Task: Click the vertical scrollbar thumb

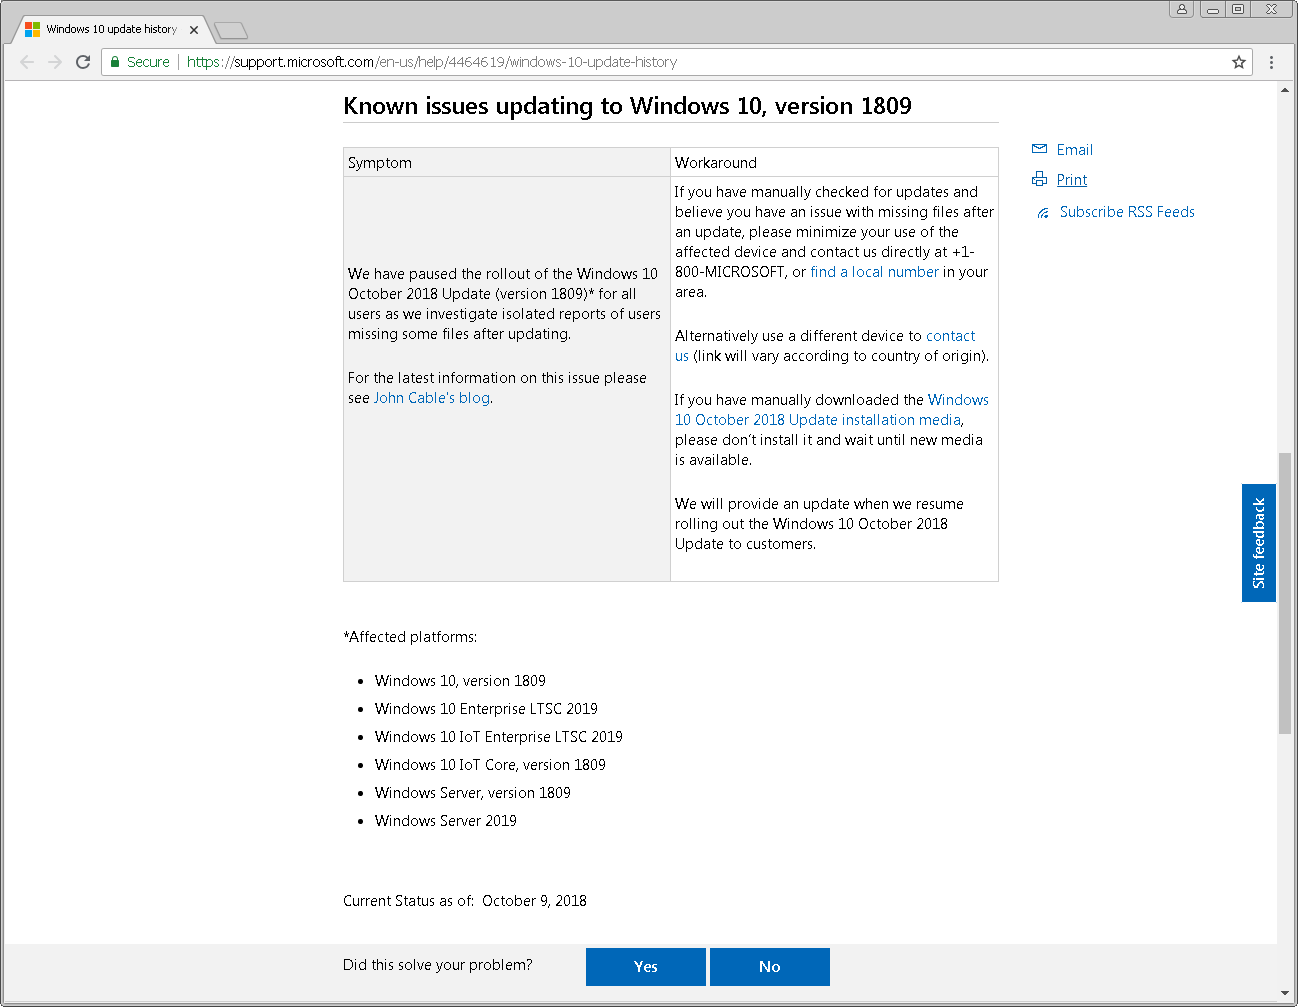Action: [1285, 594]
